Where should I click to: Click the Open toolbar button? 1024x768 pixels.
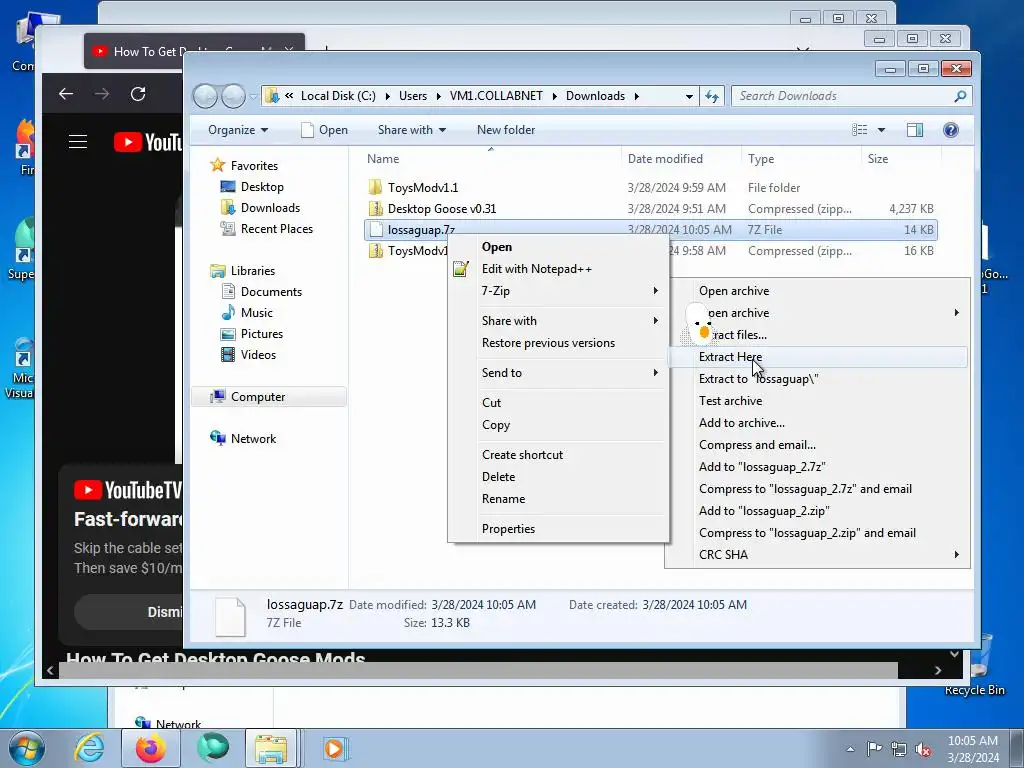(x=324, y=130)
